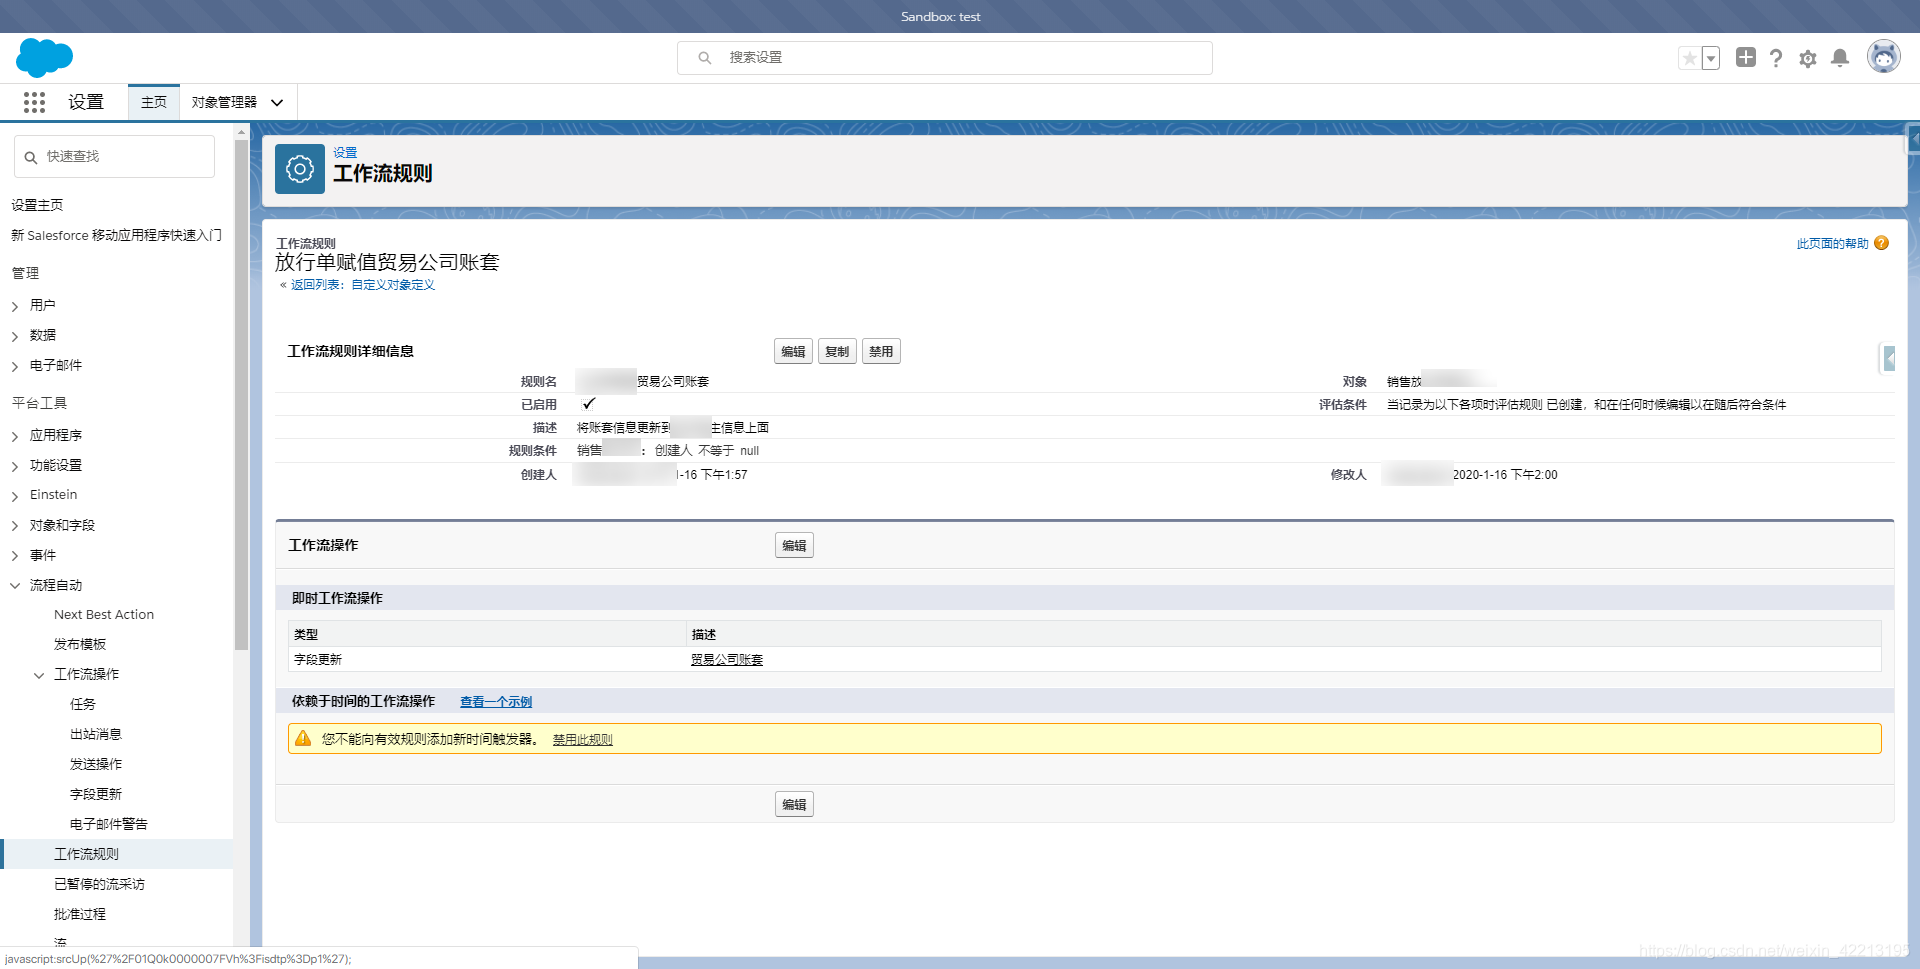This screenshot has width=1920, height=969.
Task: Click 编辑 beside 工作流操作 heading
Action: [794, 545]
